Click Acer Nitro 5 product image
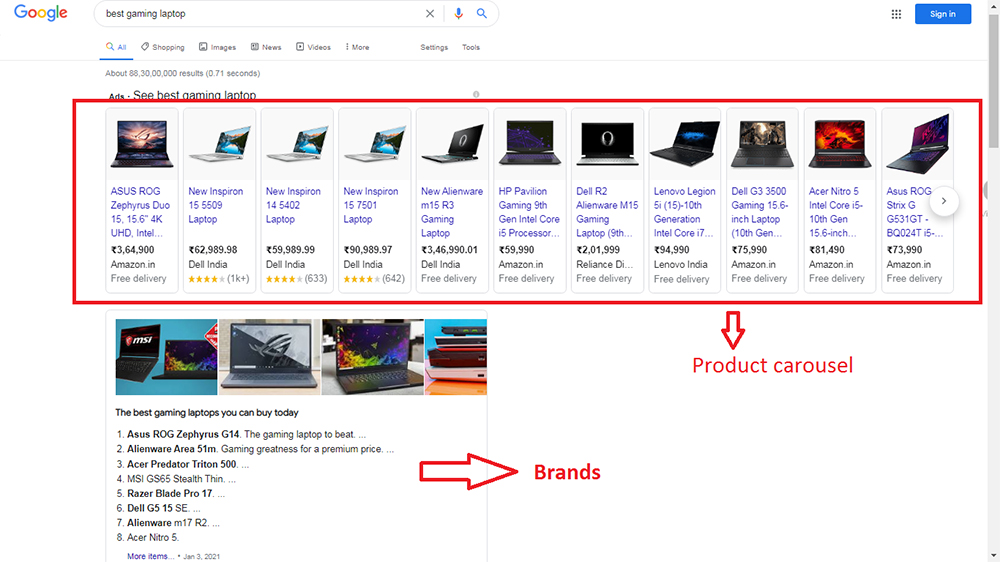The image size is (1000, 562). tap(840, 144)
